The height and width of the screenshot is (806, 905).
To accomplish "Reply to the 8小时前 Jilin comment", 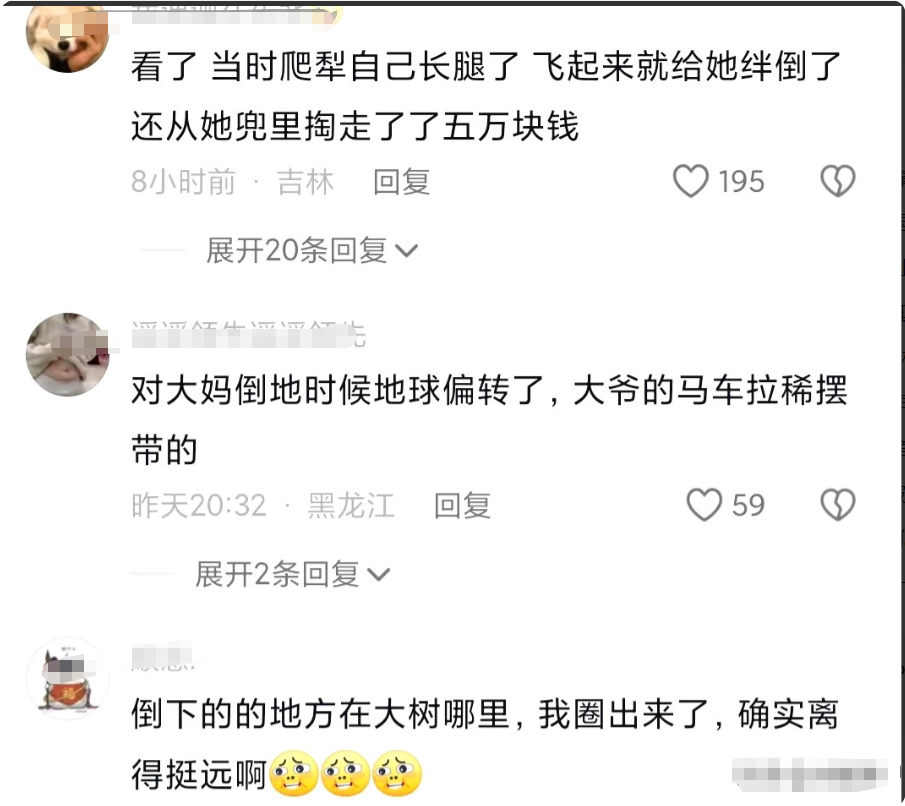I will pos(402,181).
